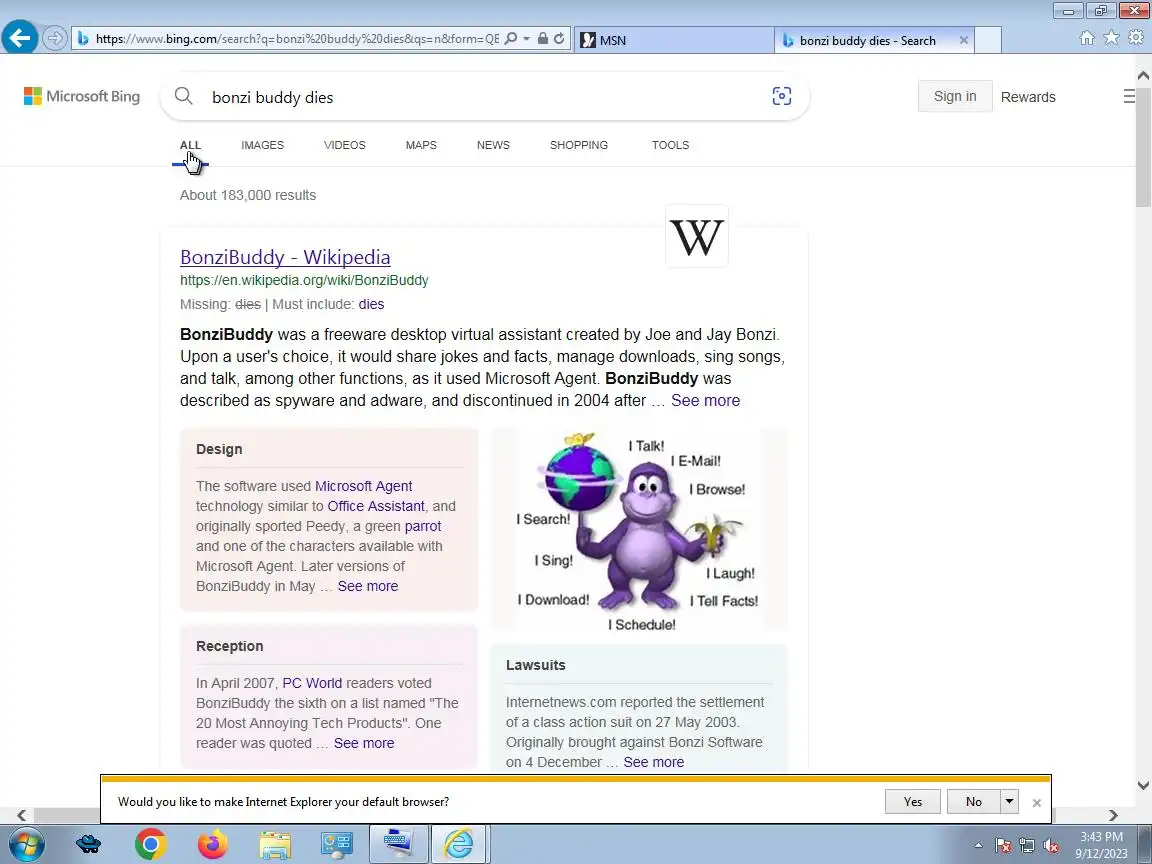Refresh the page using the reload icon
The image size is (1152, 864).
tap(559, 38)
